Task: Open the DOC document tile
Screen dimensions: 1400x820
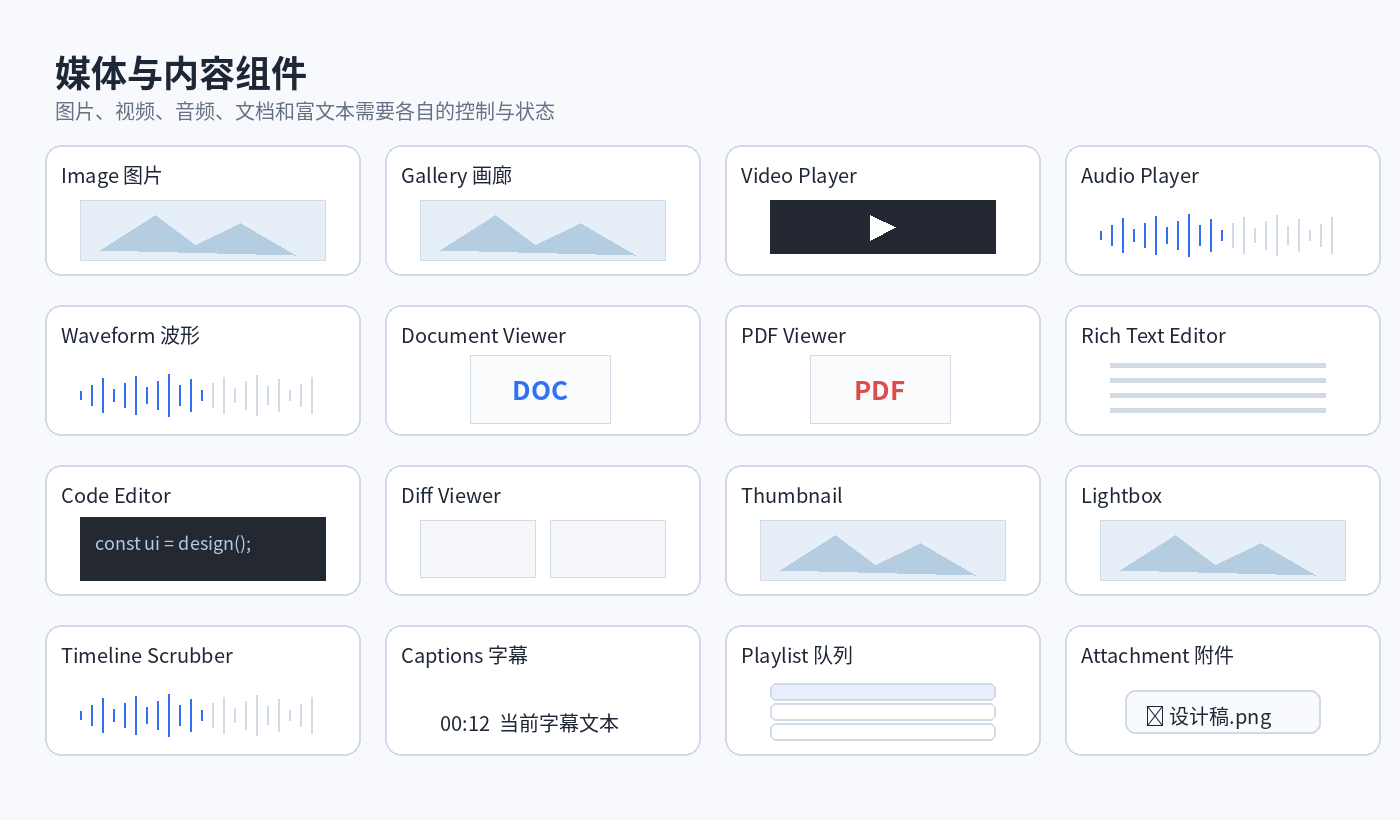Action: 540,389
